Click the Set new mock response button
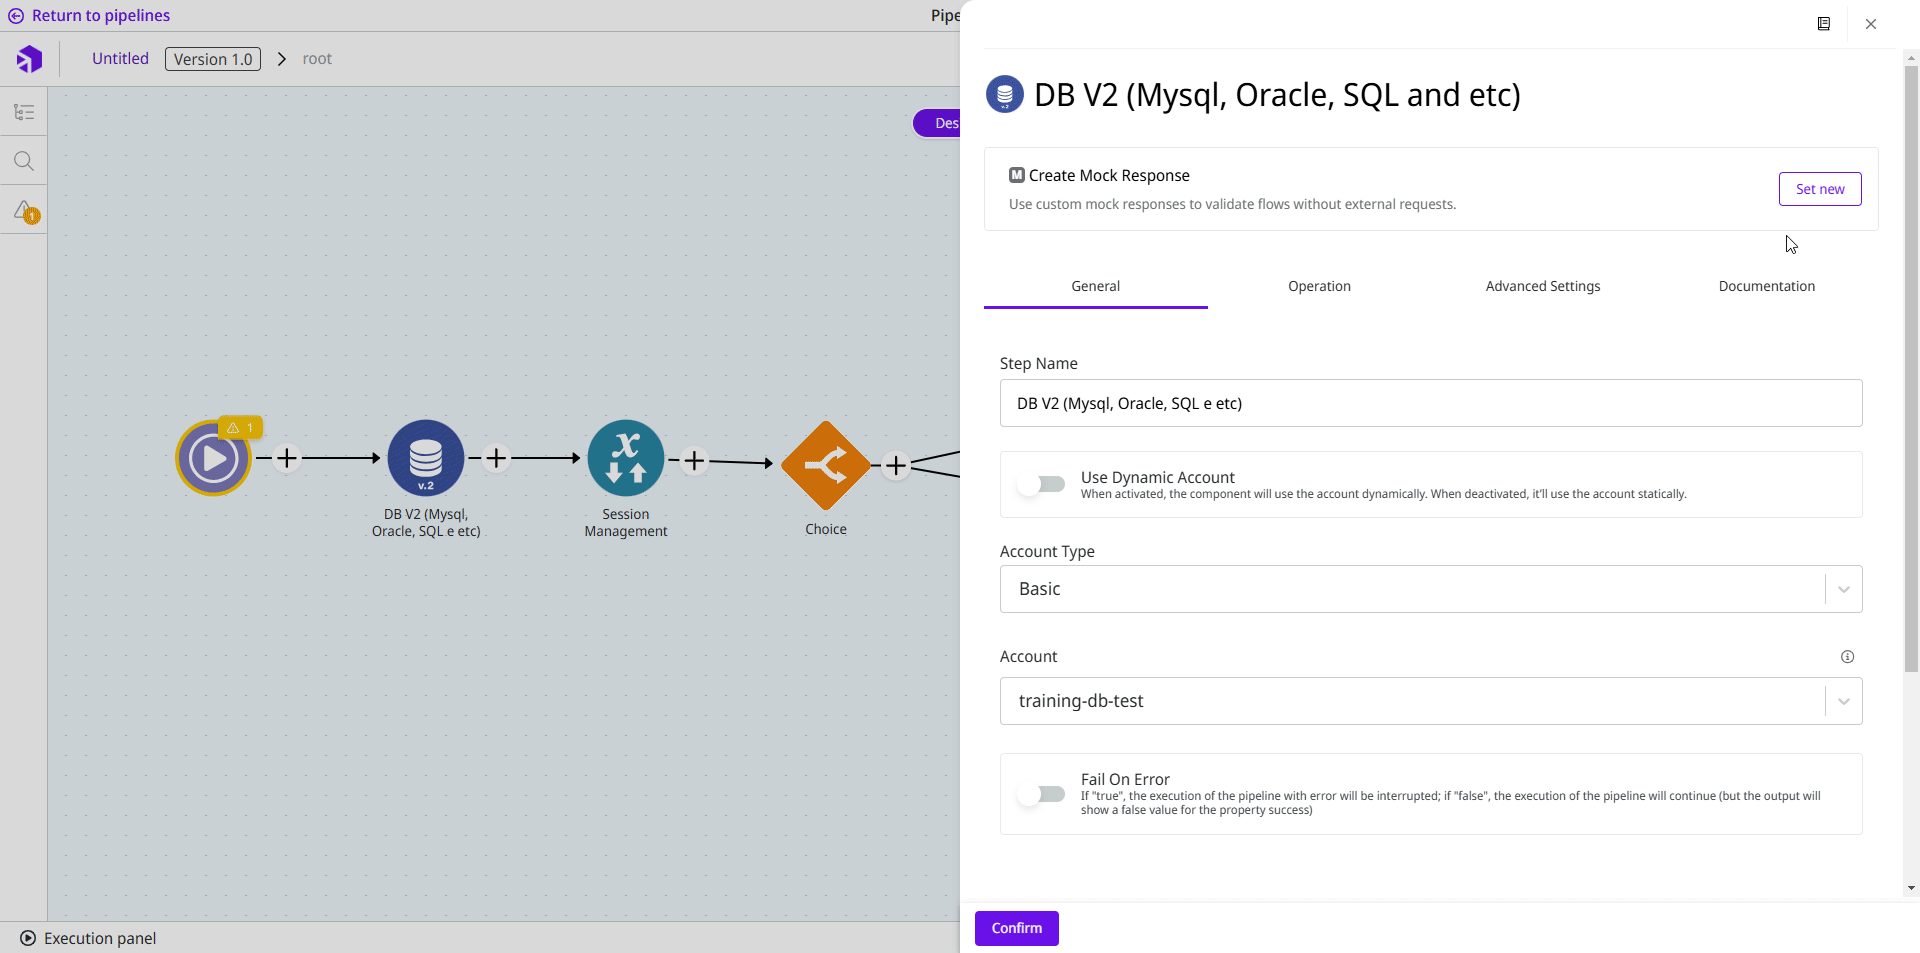1920x953 pixels. click(1819, 189)
